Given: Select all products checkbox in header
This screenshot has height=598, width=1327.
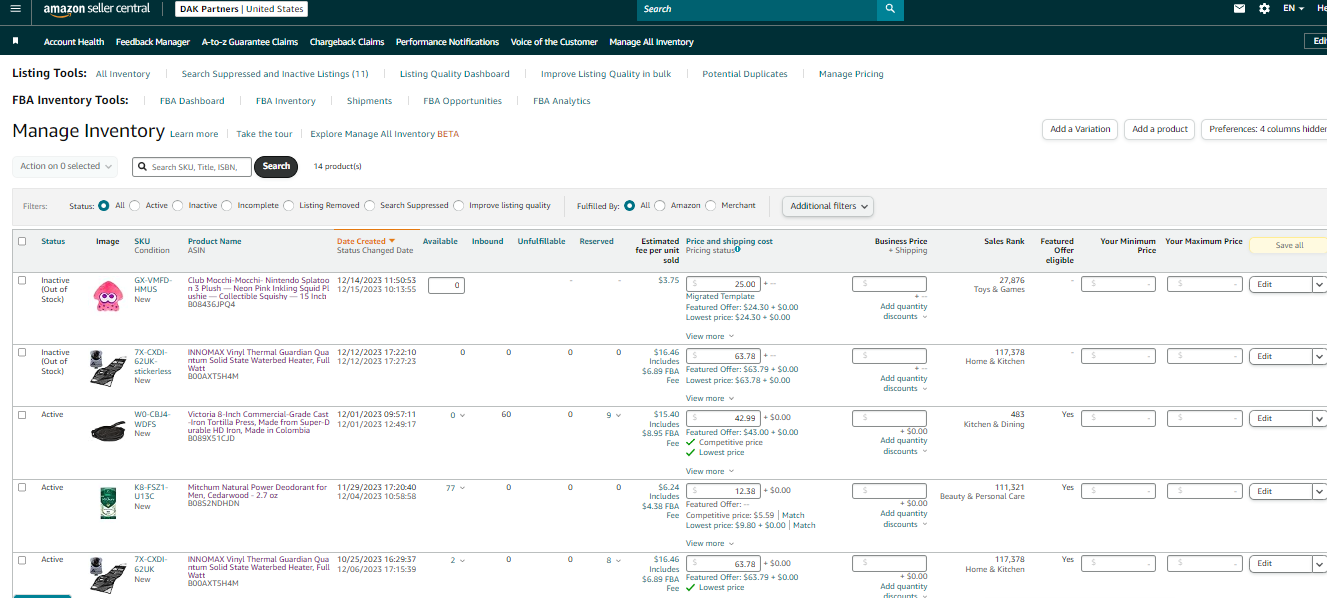Looking at the screenshot, I should pos(22,241).
